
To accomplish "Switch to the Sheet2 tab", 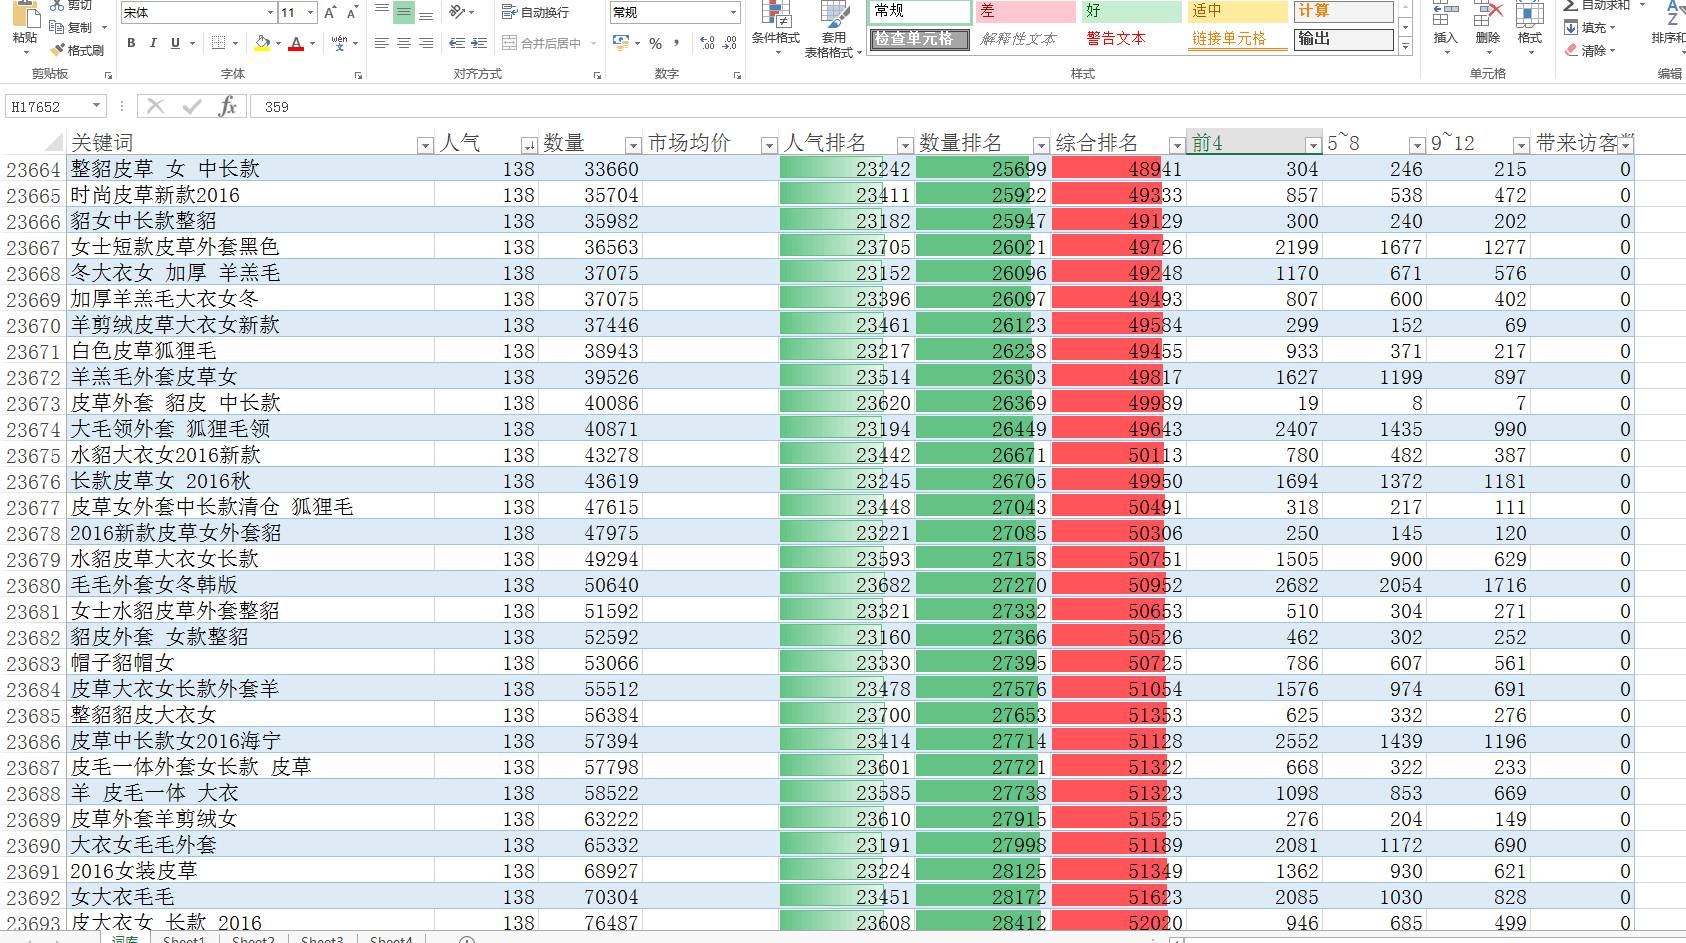I will 253,939.
